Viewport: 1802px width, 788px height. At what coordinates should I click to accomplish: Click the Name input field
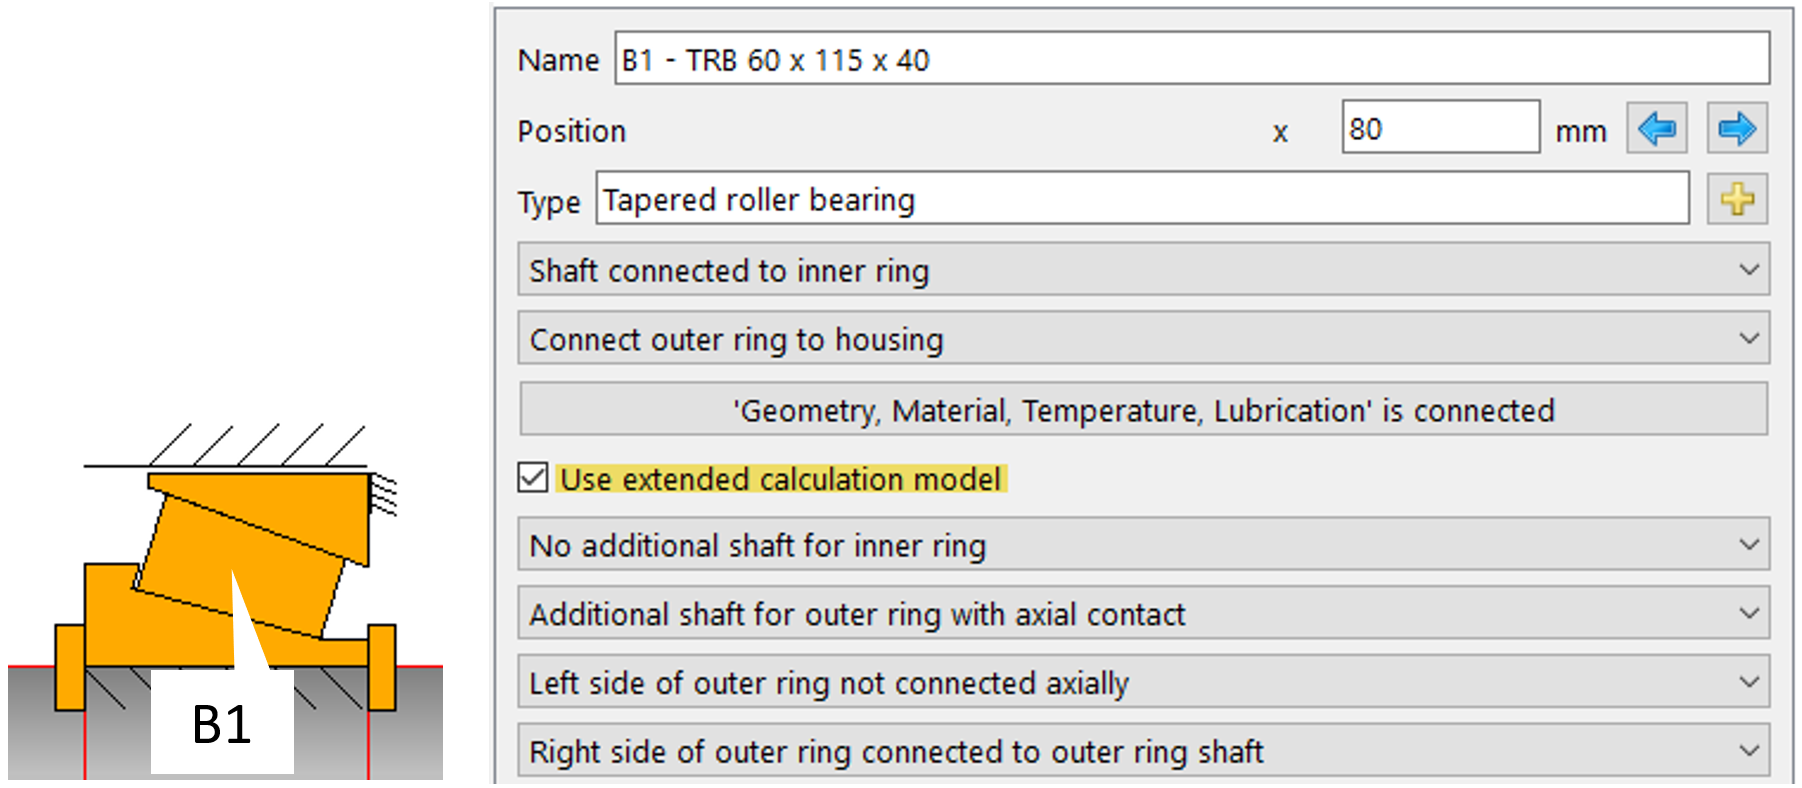click(1190, 59)
